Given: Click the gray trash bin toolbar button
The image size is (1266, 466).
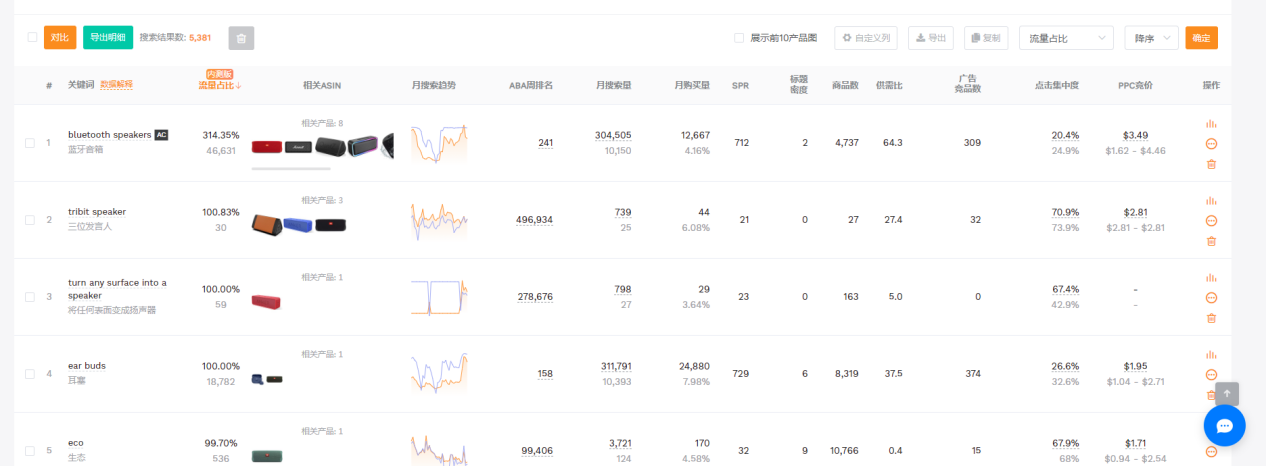Looking at the screenshot, I should [x=241, y=38].
